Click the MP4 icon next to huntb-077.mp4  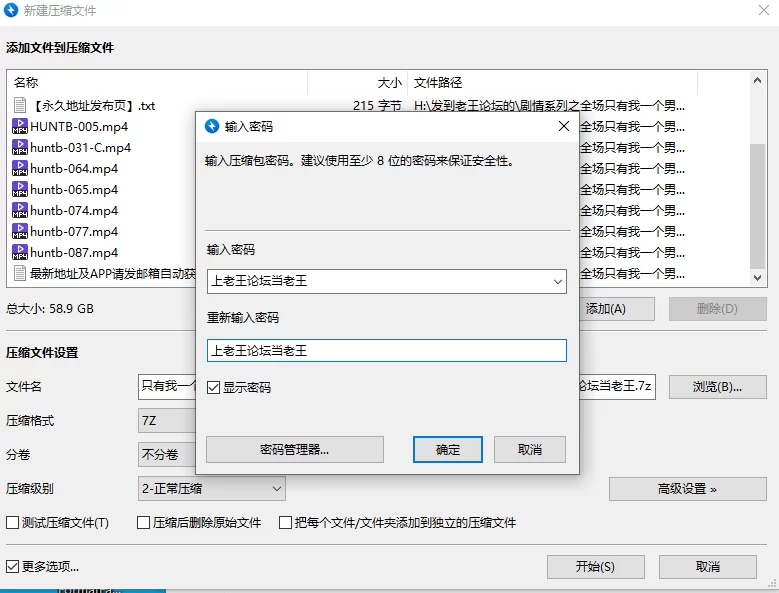(x=20, y=231)
